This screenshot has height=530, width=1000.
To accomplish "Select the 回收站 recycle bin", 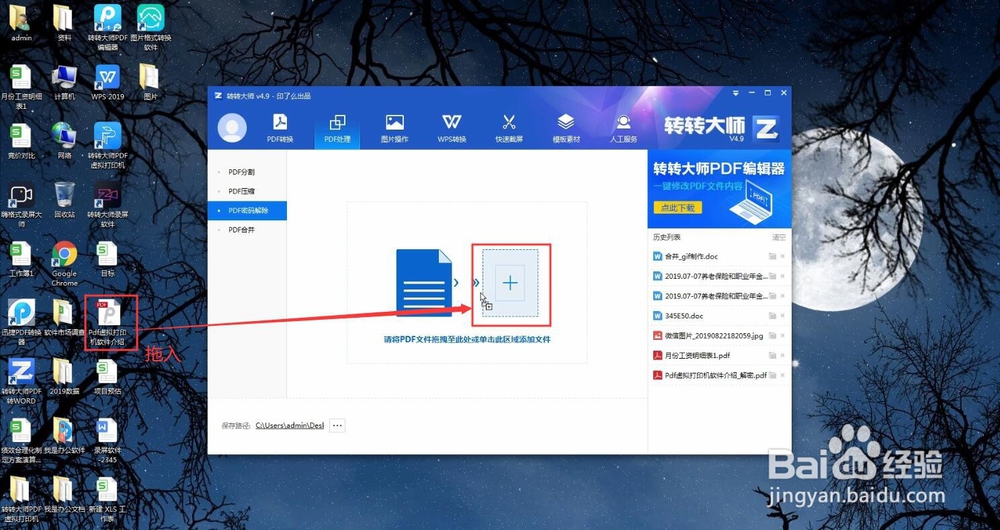I will coord(64,200).
